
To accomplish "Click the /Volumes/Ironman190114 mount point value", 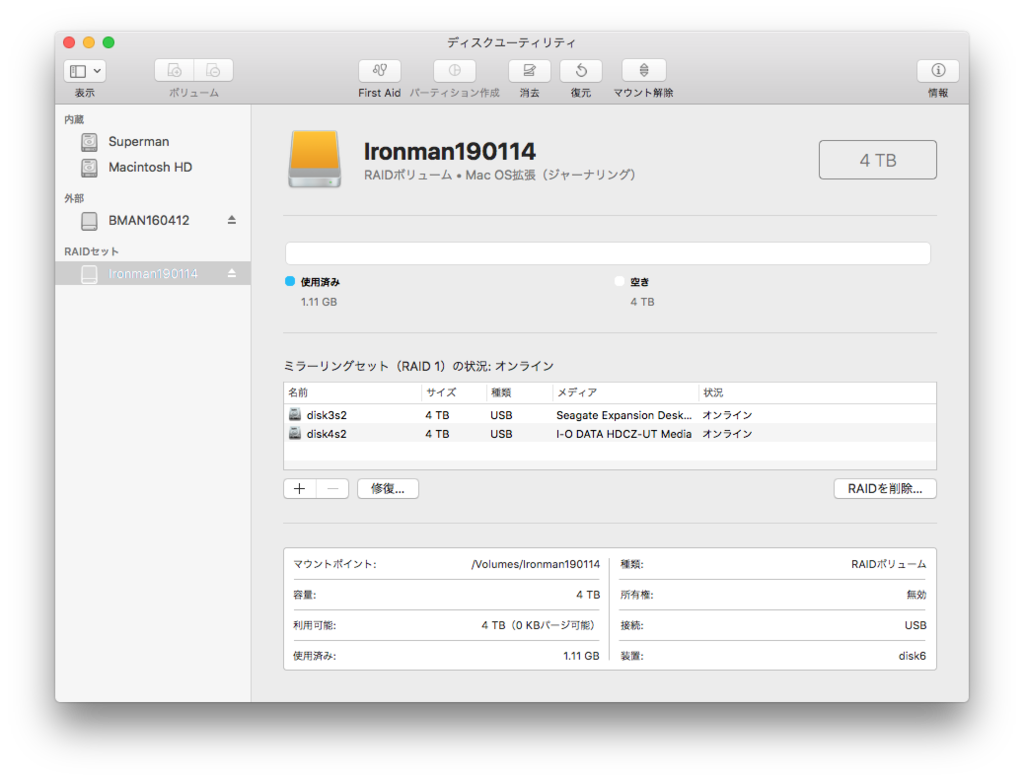I will pyautogui.click(x=535, y=564).
